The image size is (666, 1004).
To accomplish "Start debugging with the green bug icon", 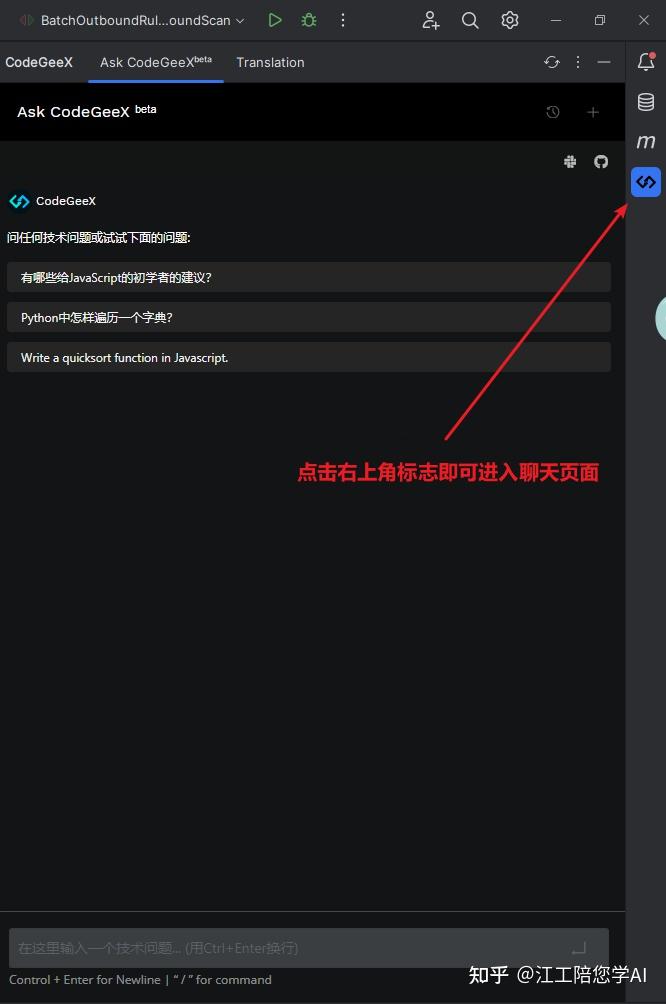I will (309, 20).
